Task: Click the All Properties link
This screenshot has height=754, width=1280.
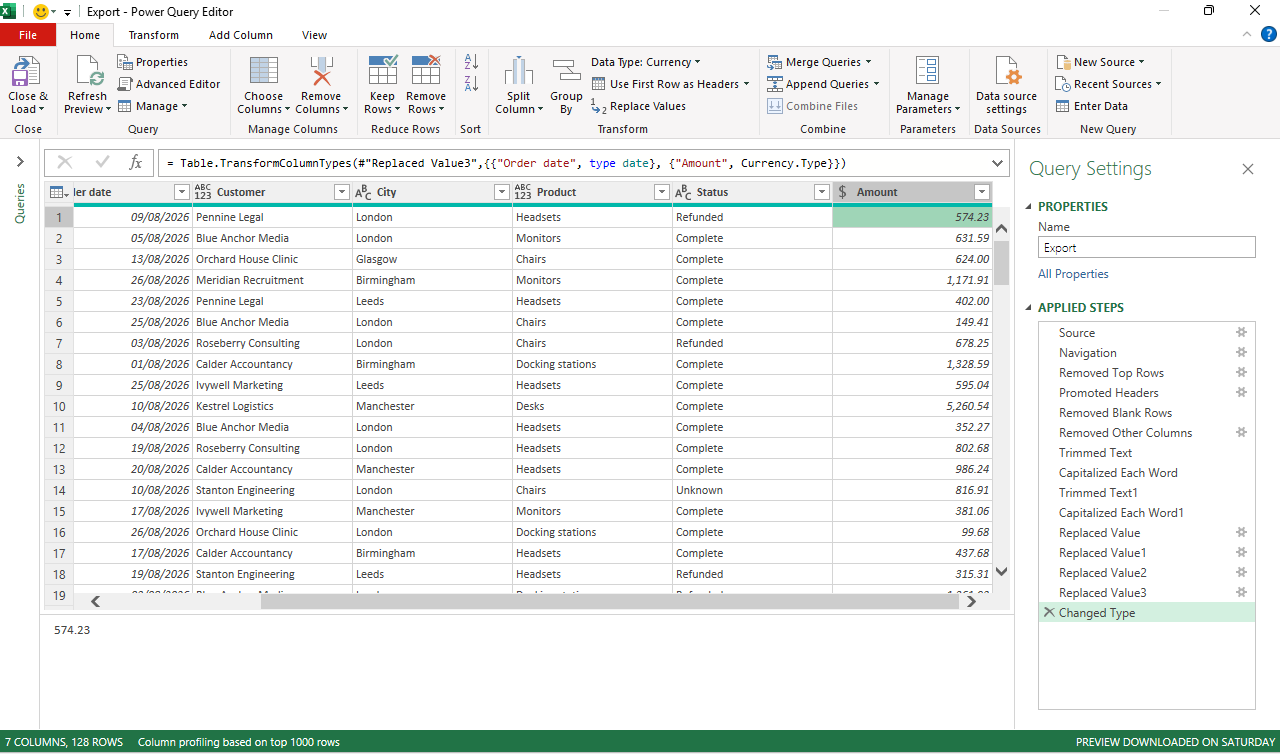Action: point(1073,274)
